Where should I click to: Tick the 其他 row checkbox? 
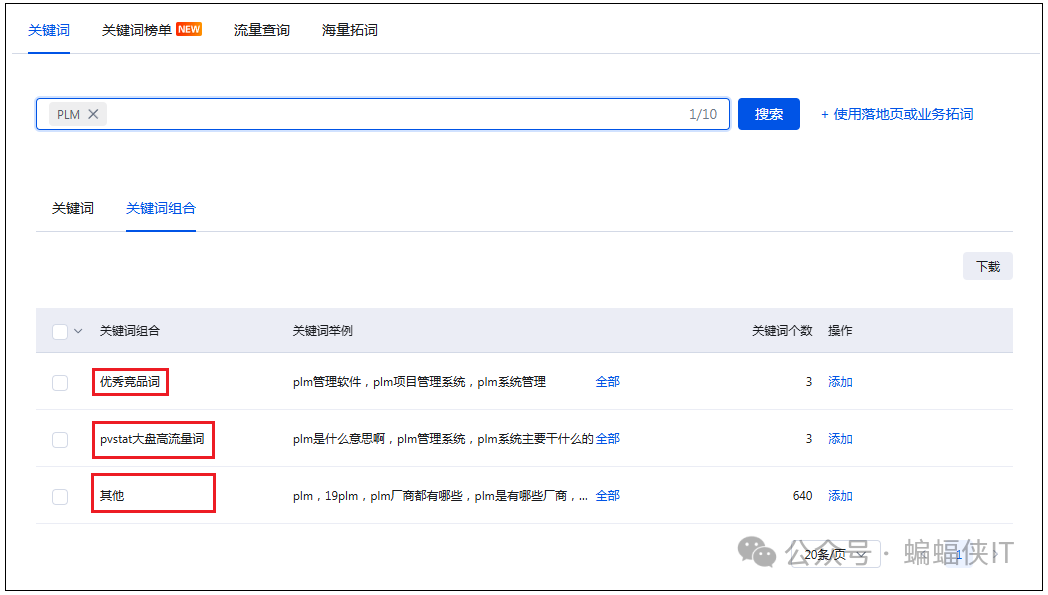[60, 496]
